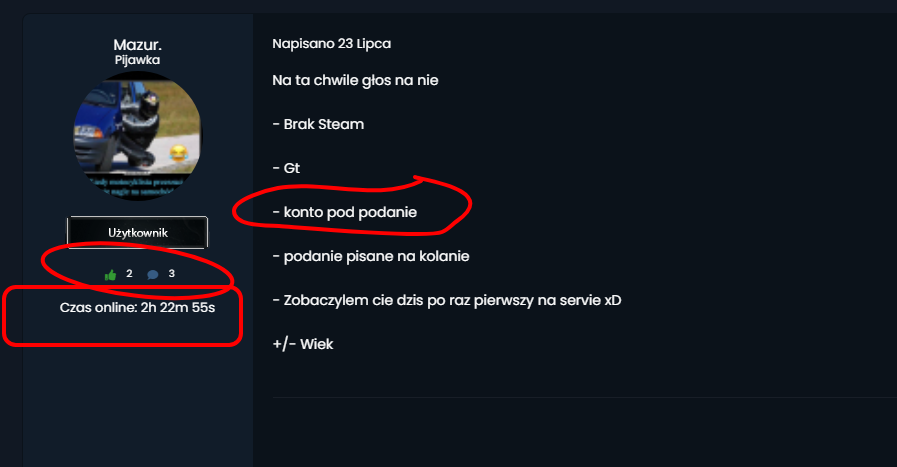Open the Mazur. username profile link

[x=137, y=45]
